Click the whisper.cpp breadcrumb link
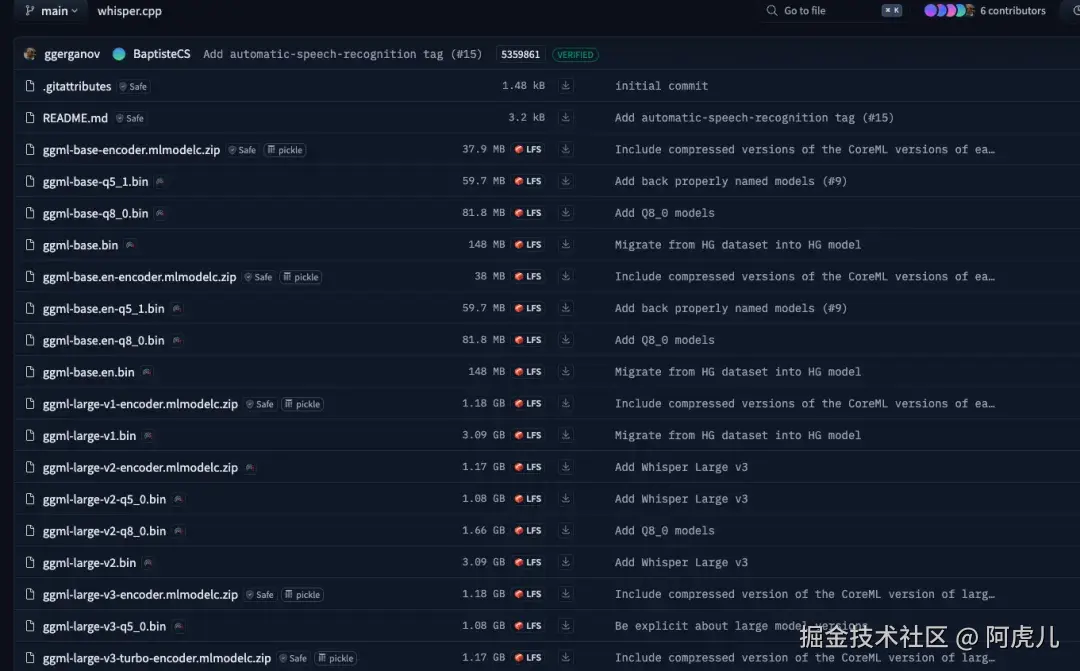Viewport: 1080px width, 671px height. 129,11
